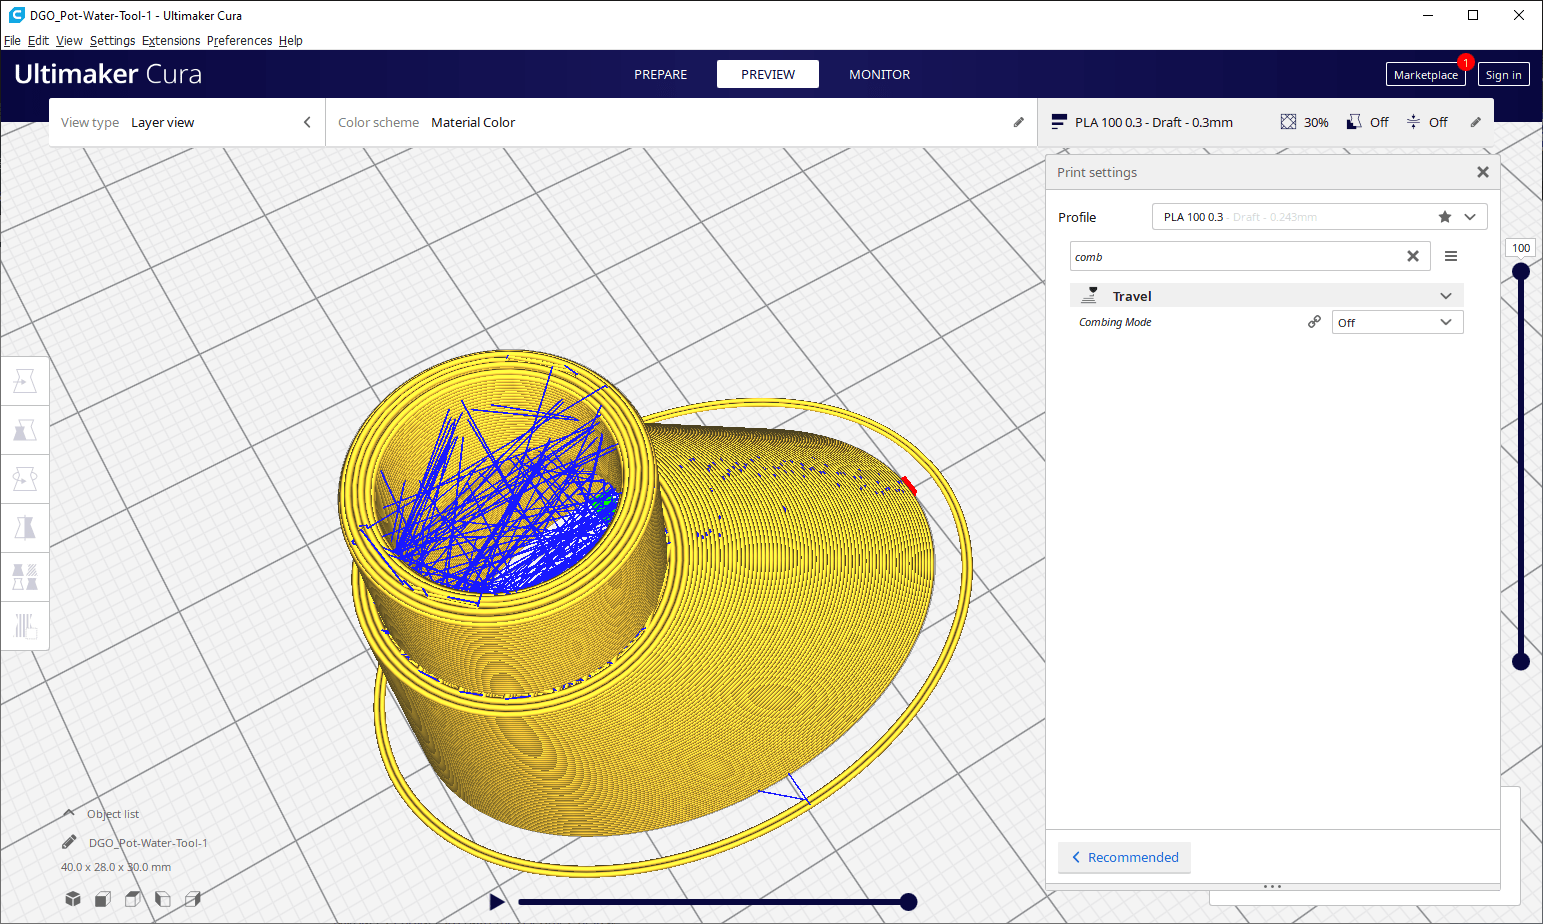Click the Sign in button

click(x=1503, y=75)
